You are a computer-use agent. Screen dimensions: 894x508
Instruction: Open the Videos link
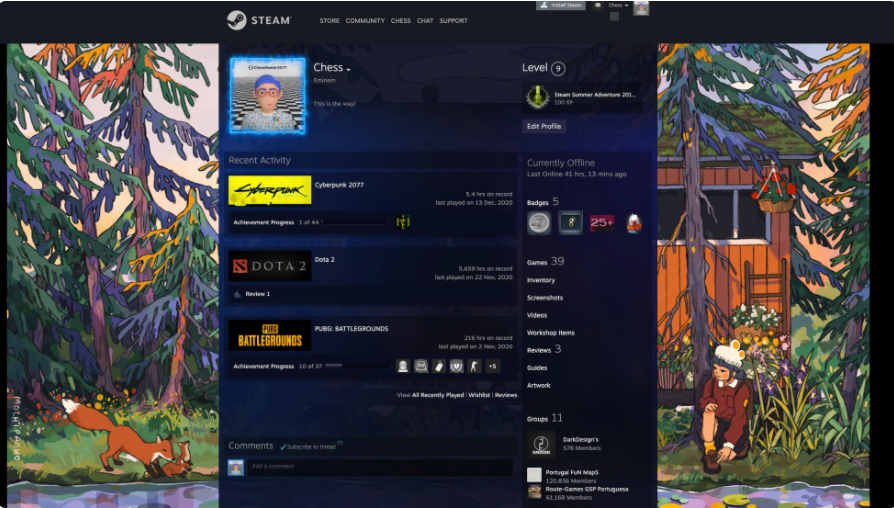click(537, 315)
